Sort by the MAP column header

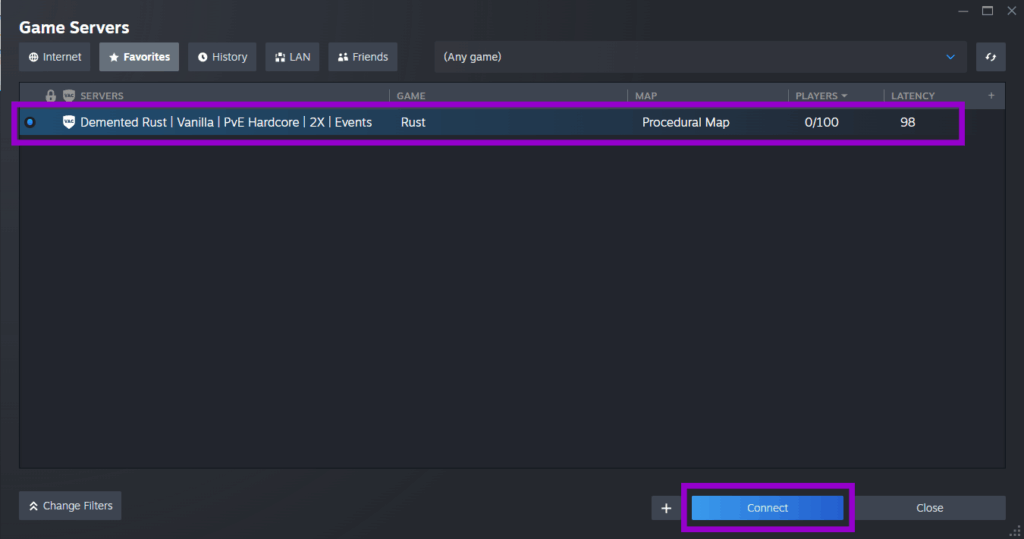point(646,95)
